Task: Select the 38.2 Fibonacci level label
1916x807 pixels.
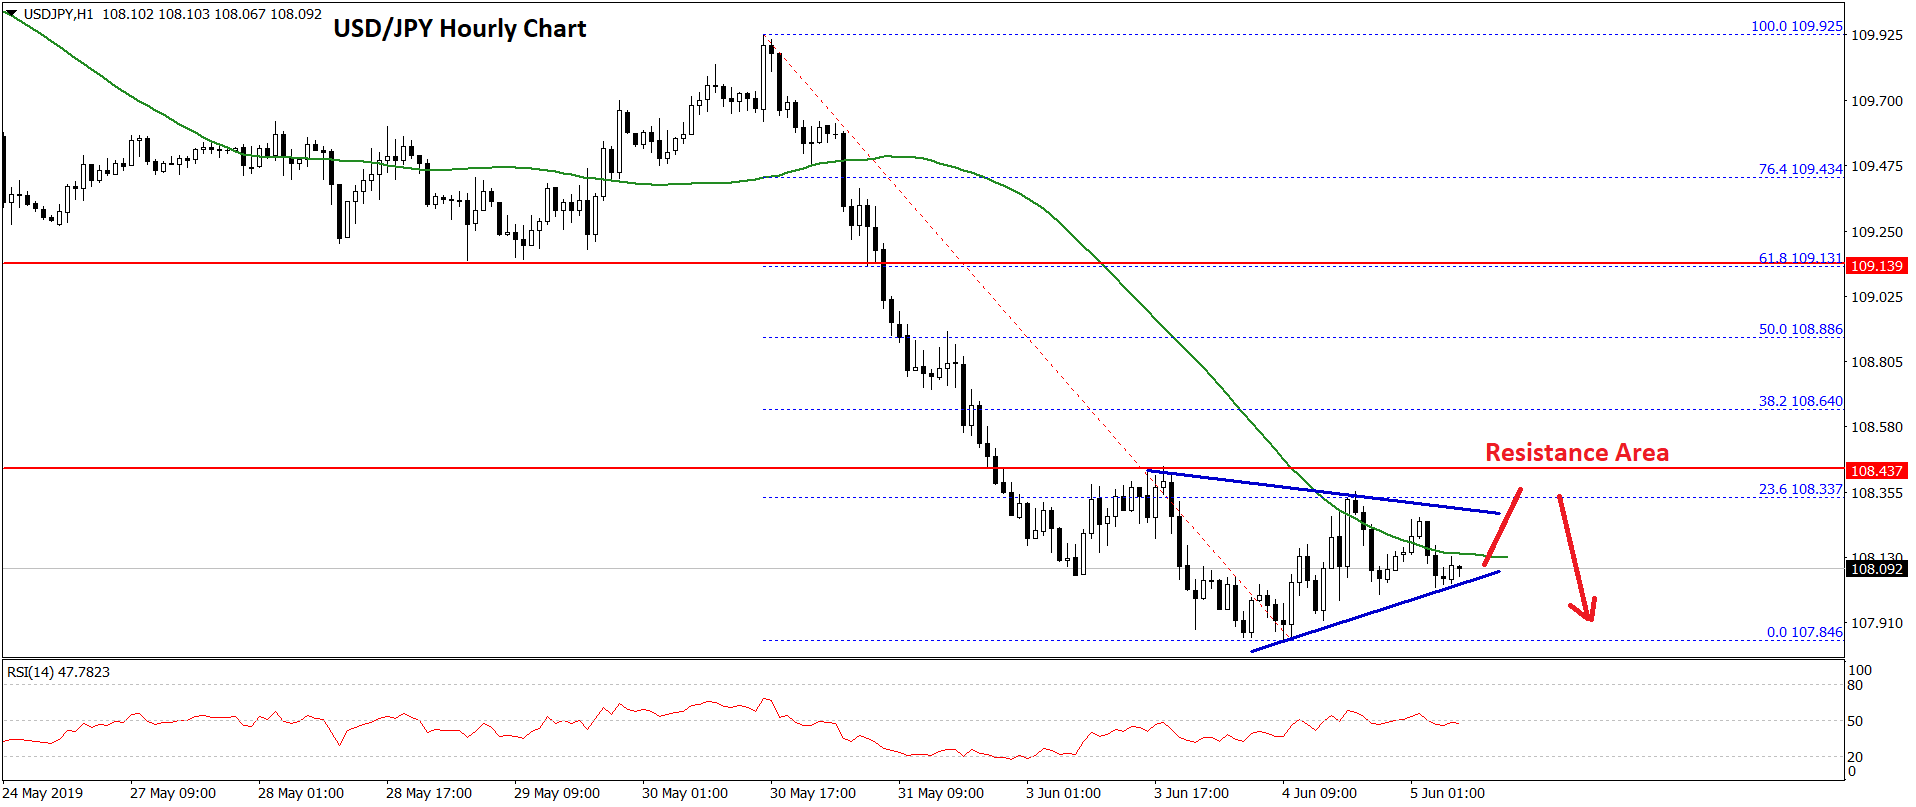Action: point(1800,401)
